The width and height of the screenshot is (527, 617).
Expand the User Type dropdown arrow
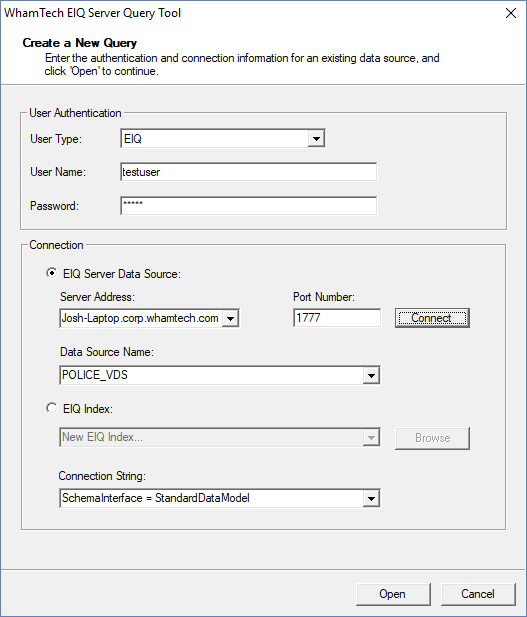[x=316, y=139]
